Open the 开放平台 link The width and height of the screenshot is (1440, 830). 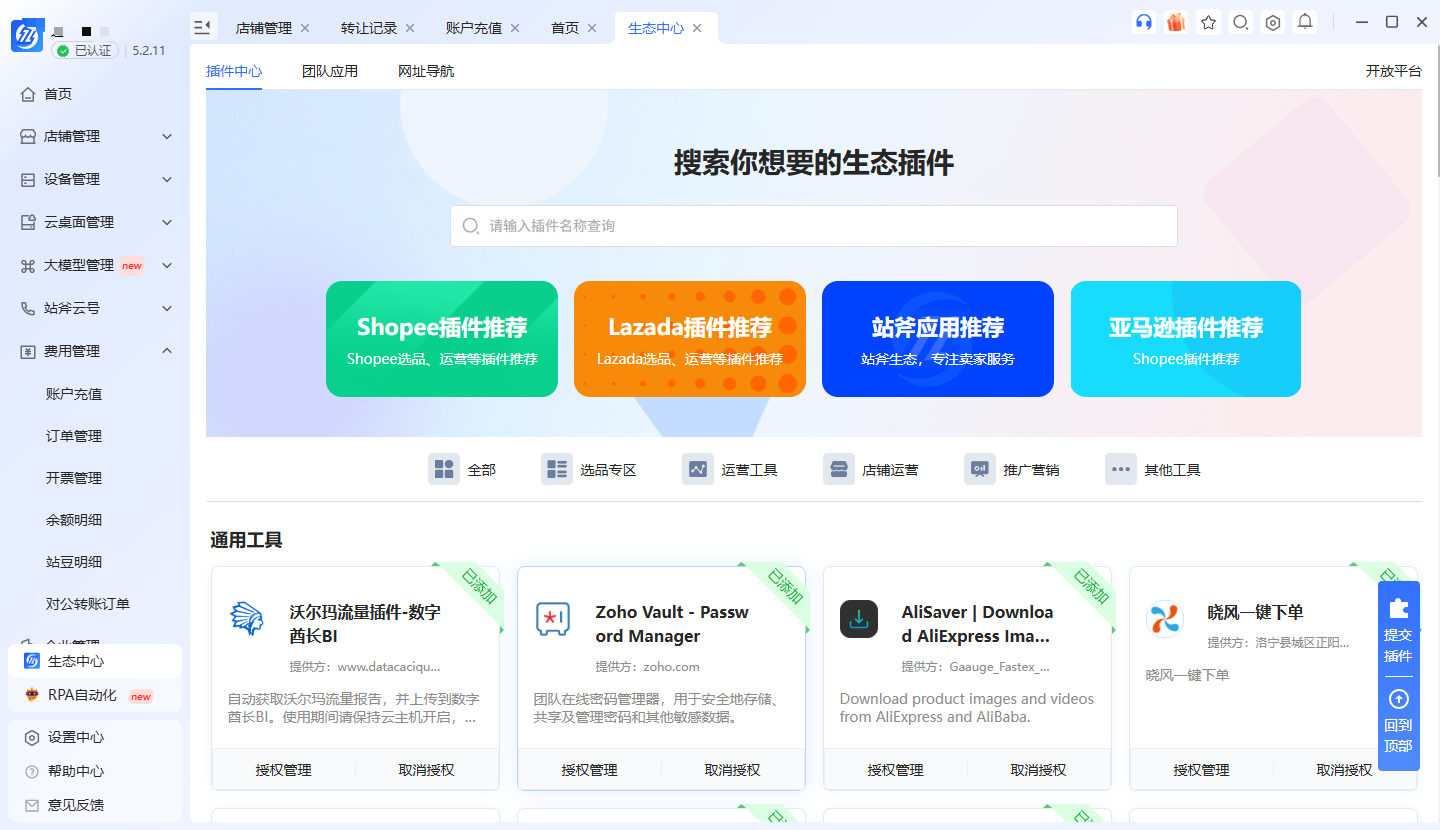point(1394,71)
